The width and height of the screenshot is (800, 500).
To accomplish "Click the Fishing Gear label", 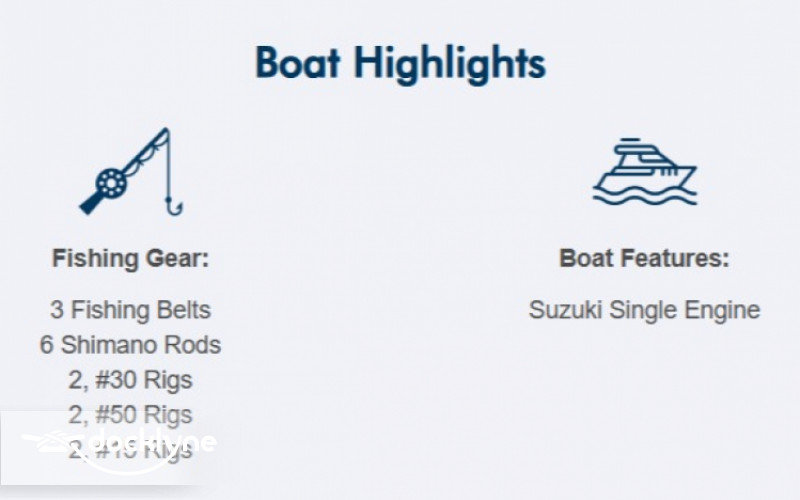I will (x=130, y=259).
